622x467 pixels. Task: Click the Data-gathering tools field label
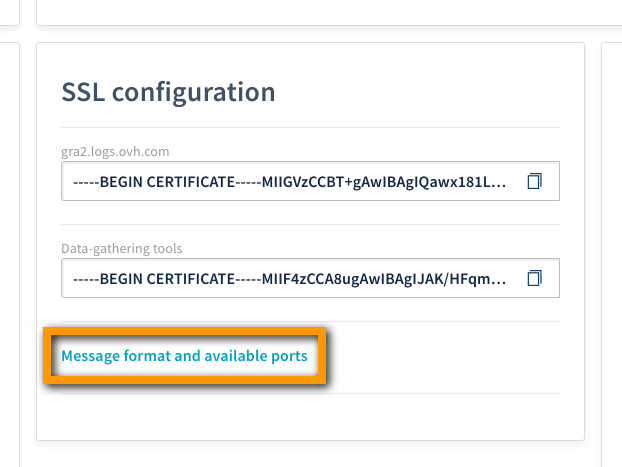[122, 247]
